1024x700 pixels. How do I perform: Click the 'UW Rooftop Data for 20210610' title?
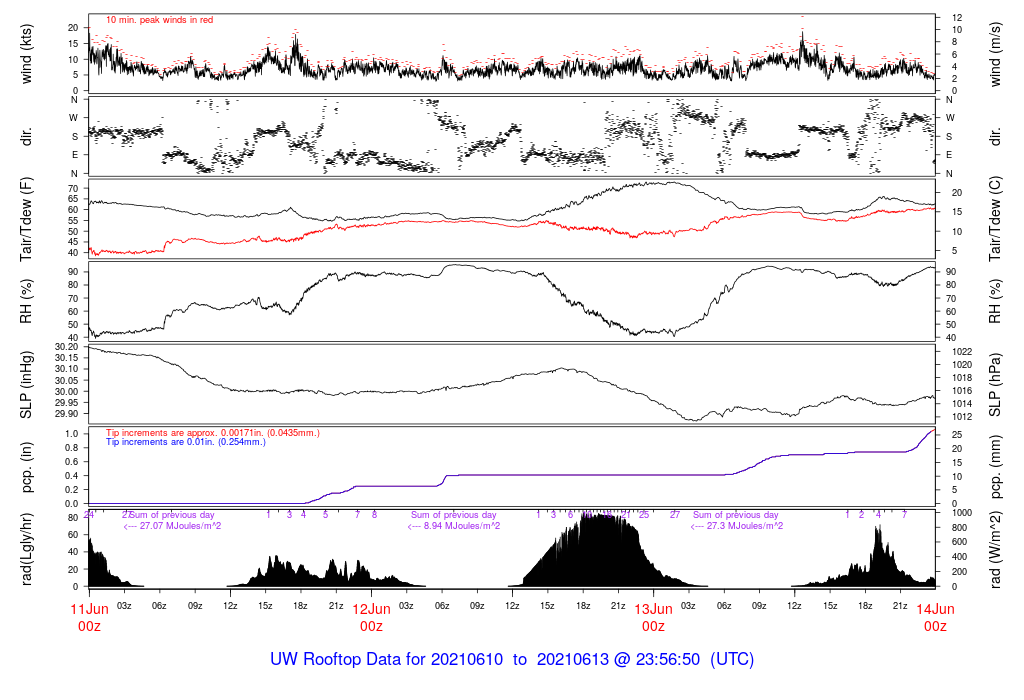point(387,660)
